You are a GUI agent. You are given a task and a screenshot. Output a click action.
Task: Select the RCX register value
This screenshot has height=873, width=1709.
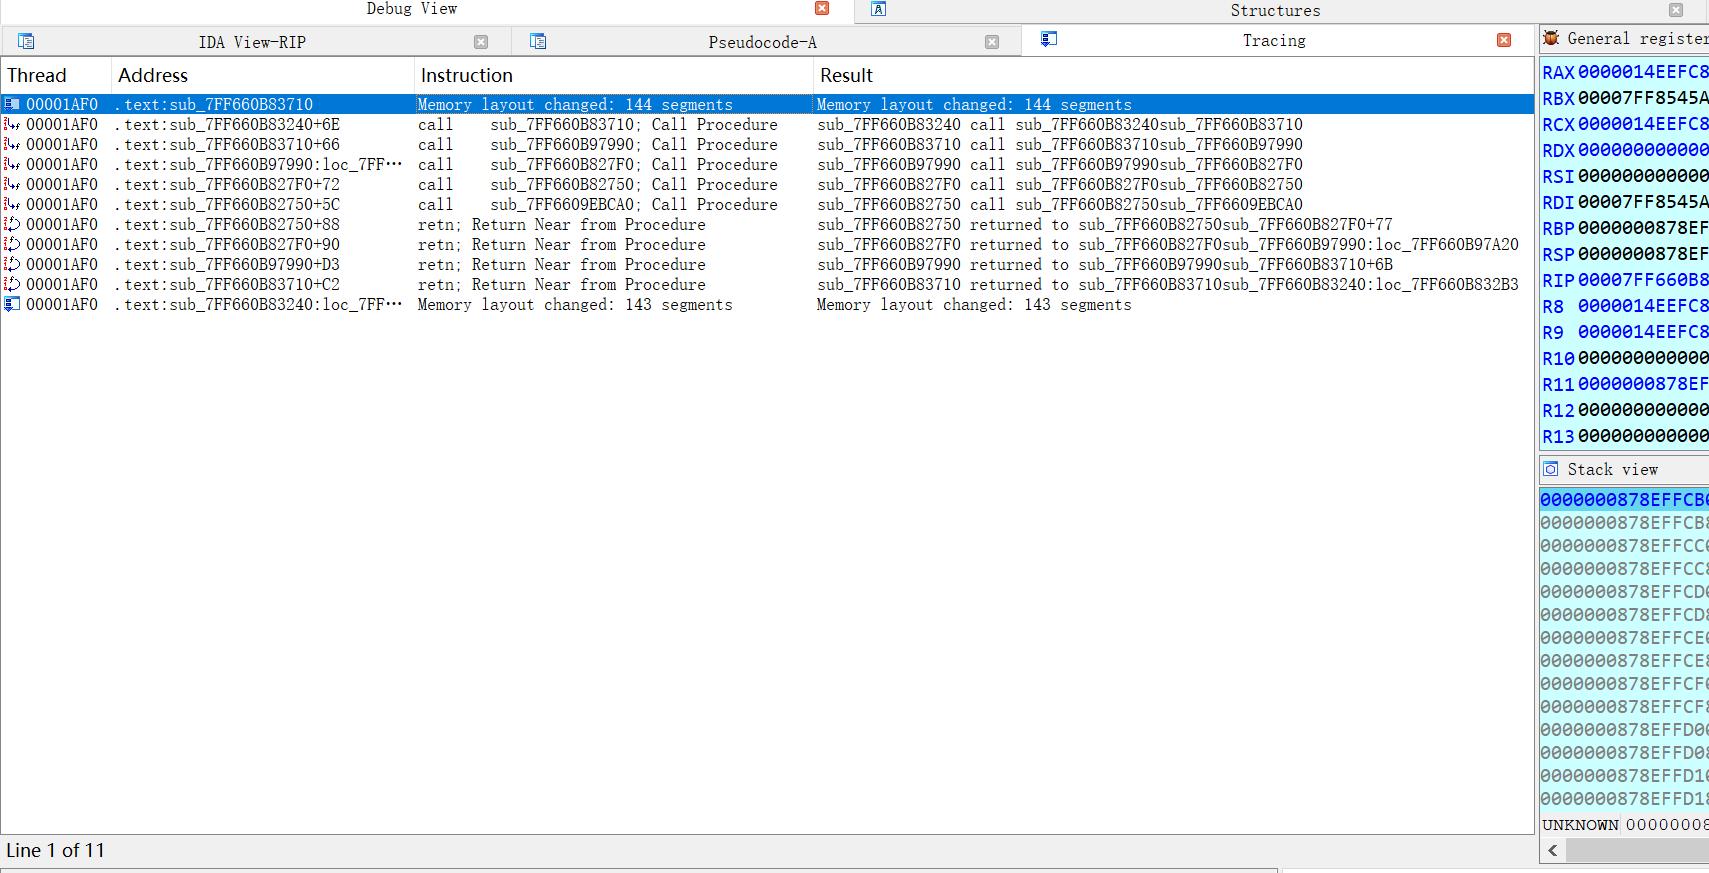1643,124
